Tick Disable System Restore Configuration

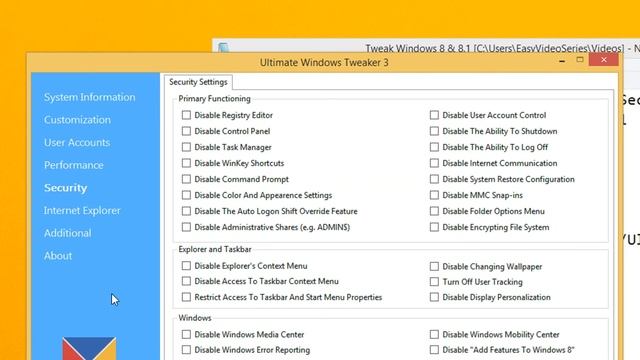(434, 179)
